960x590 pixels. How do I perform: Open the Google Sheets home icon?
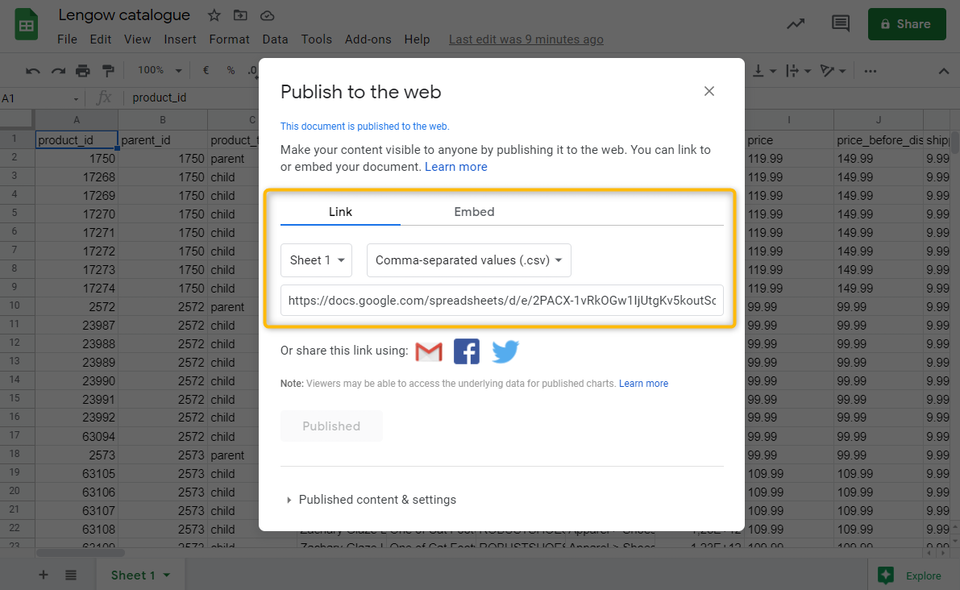coord(26,25)
